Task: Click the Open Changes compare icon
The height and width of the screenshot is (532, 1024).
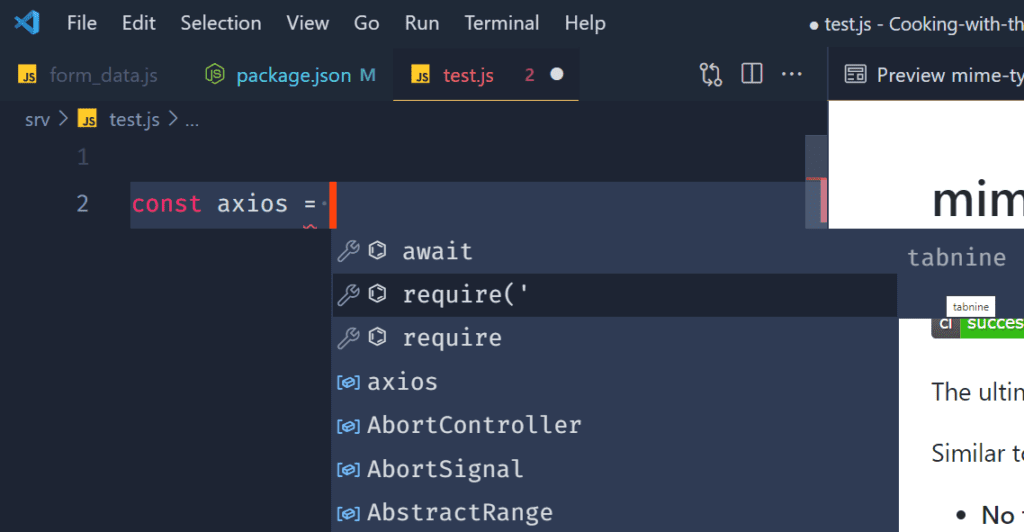Action: (x=711, y=74)
